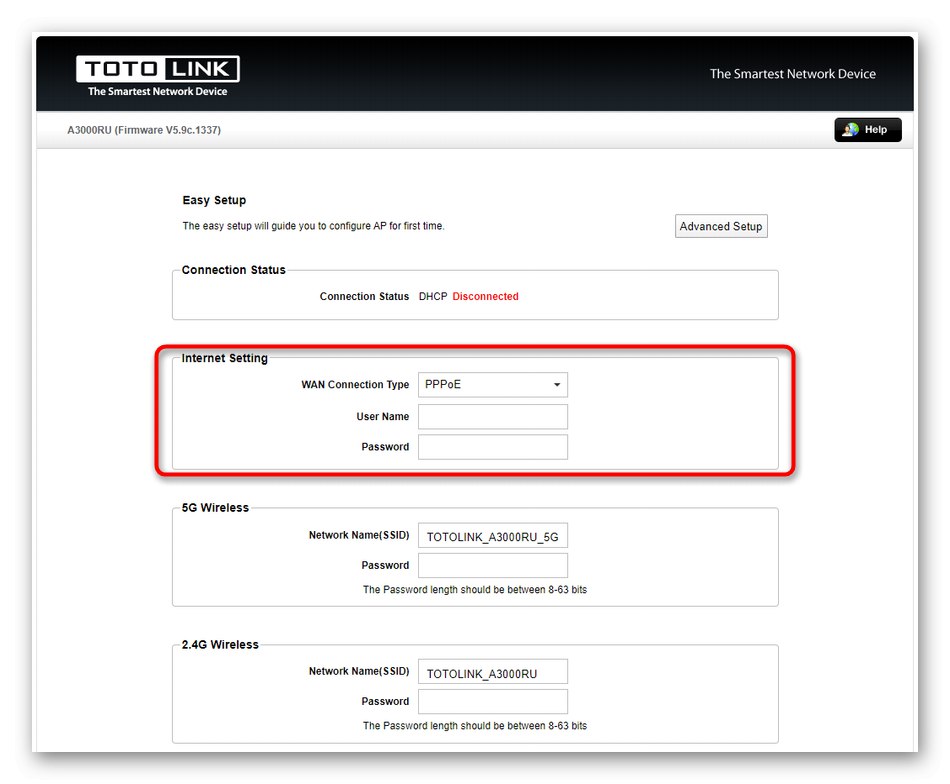This screenshot has width=950, height=784.
Task: Click the '2.4G Wireless' section title
Action: pos(220,645)
